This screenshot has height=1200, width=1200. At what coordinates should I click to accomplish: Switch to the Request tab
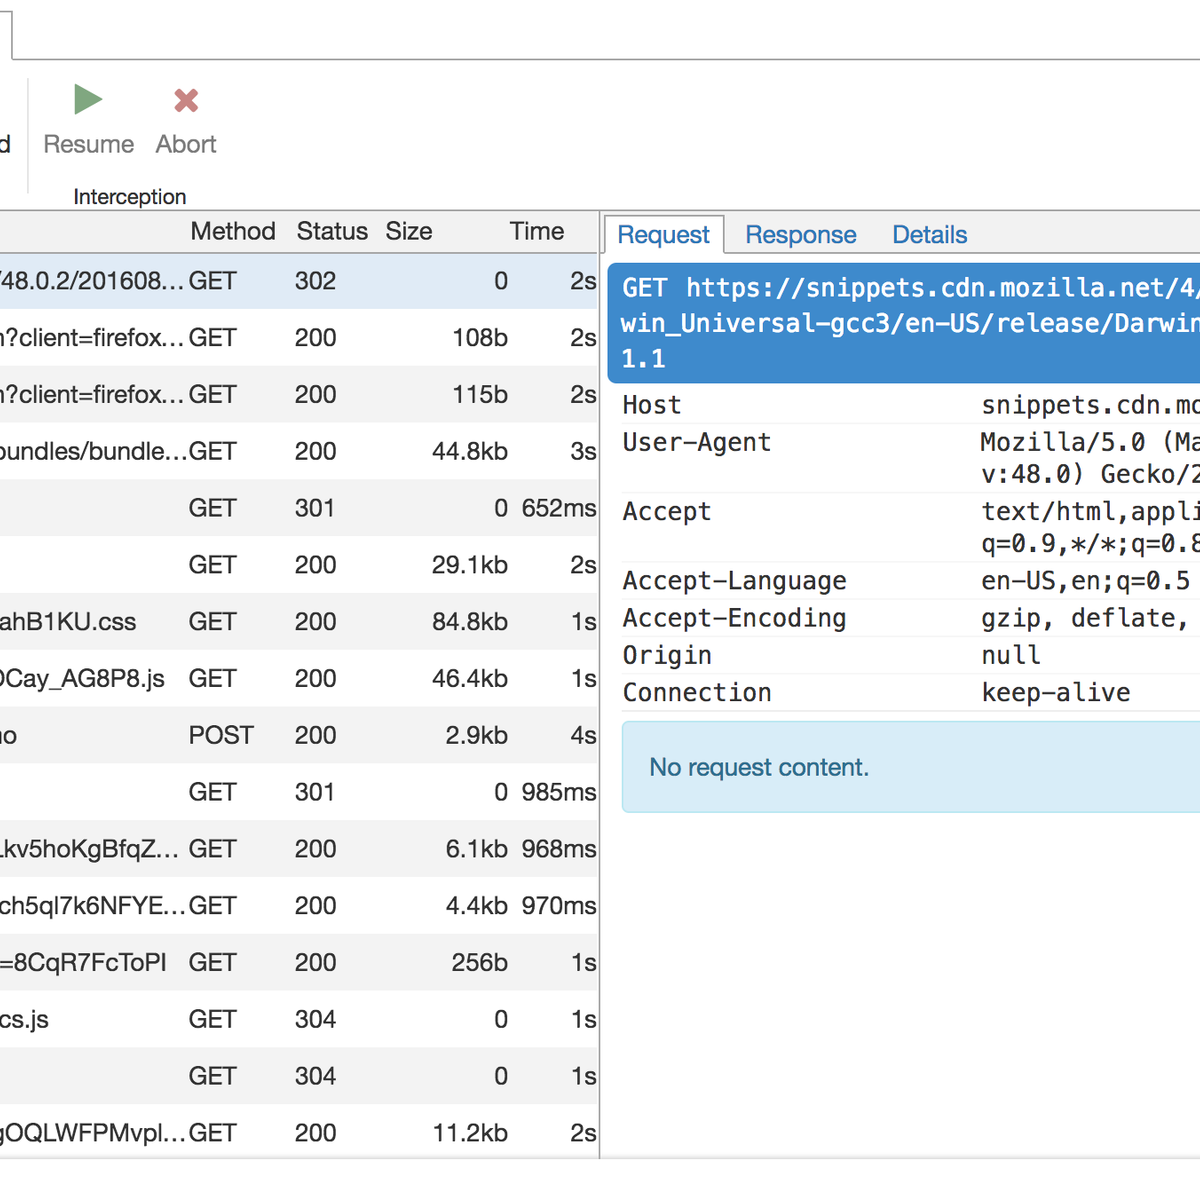coord(663,235)
